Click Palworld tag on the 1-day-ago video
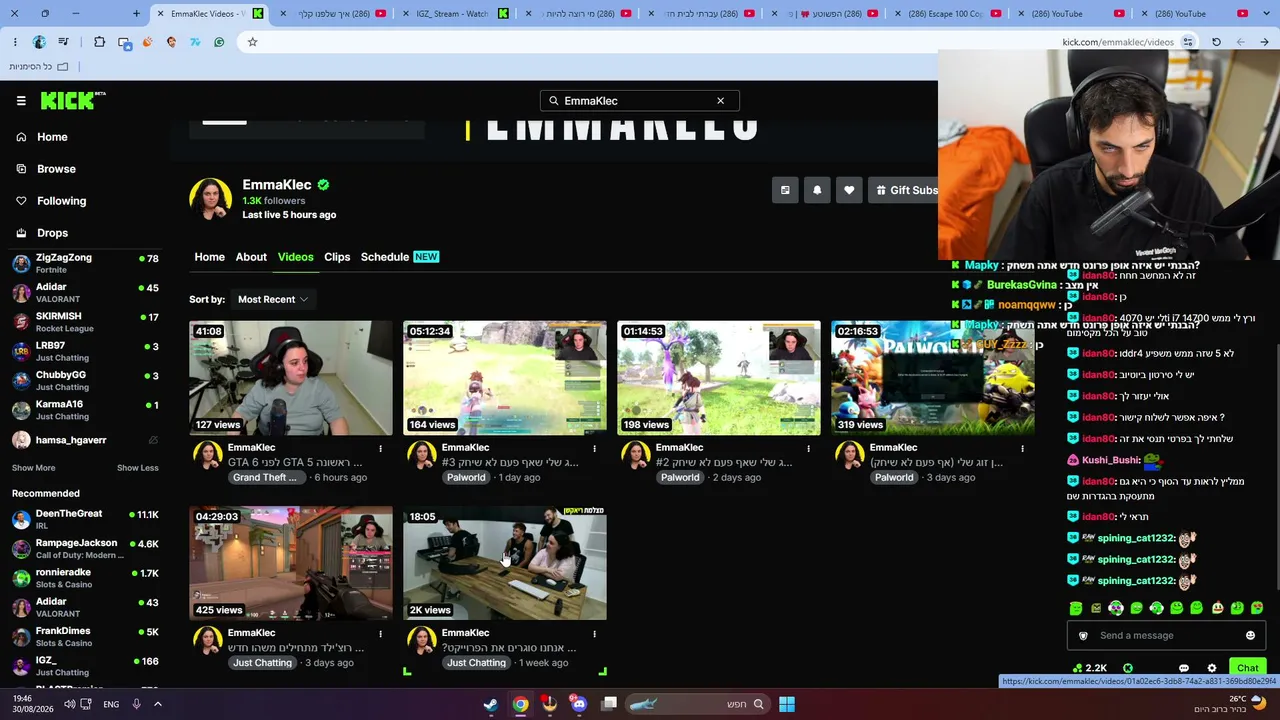Screen dimensions: 1280x720 point(466,478)
